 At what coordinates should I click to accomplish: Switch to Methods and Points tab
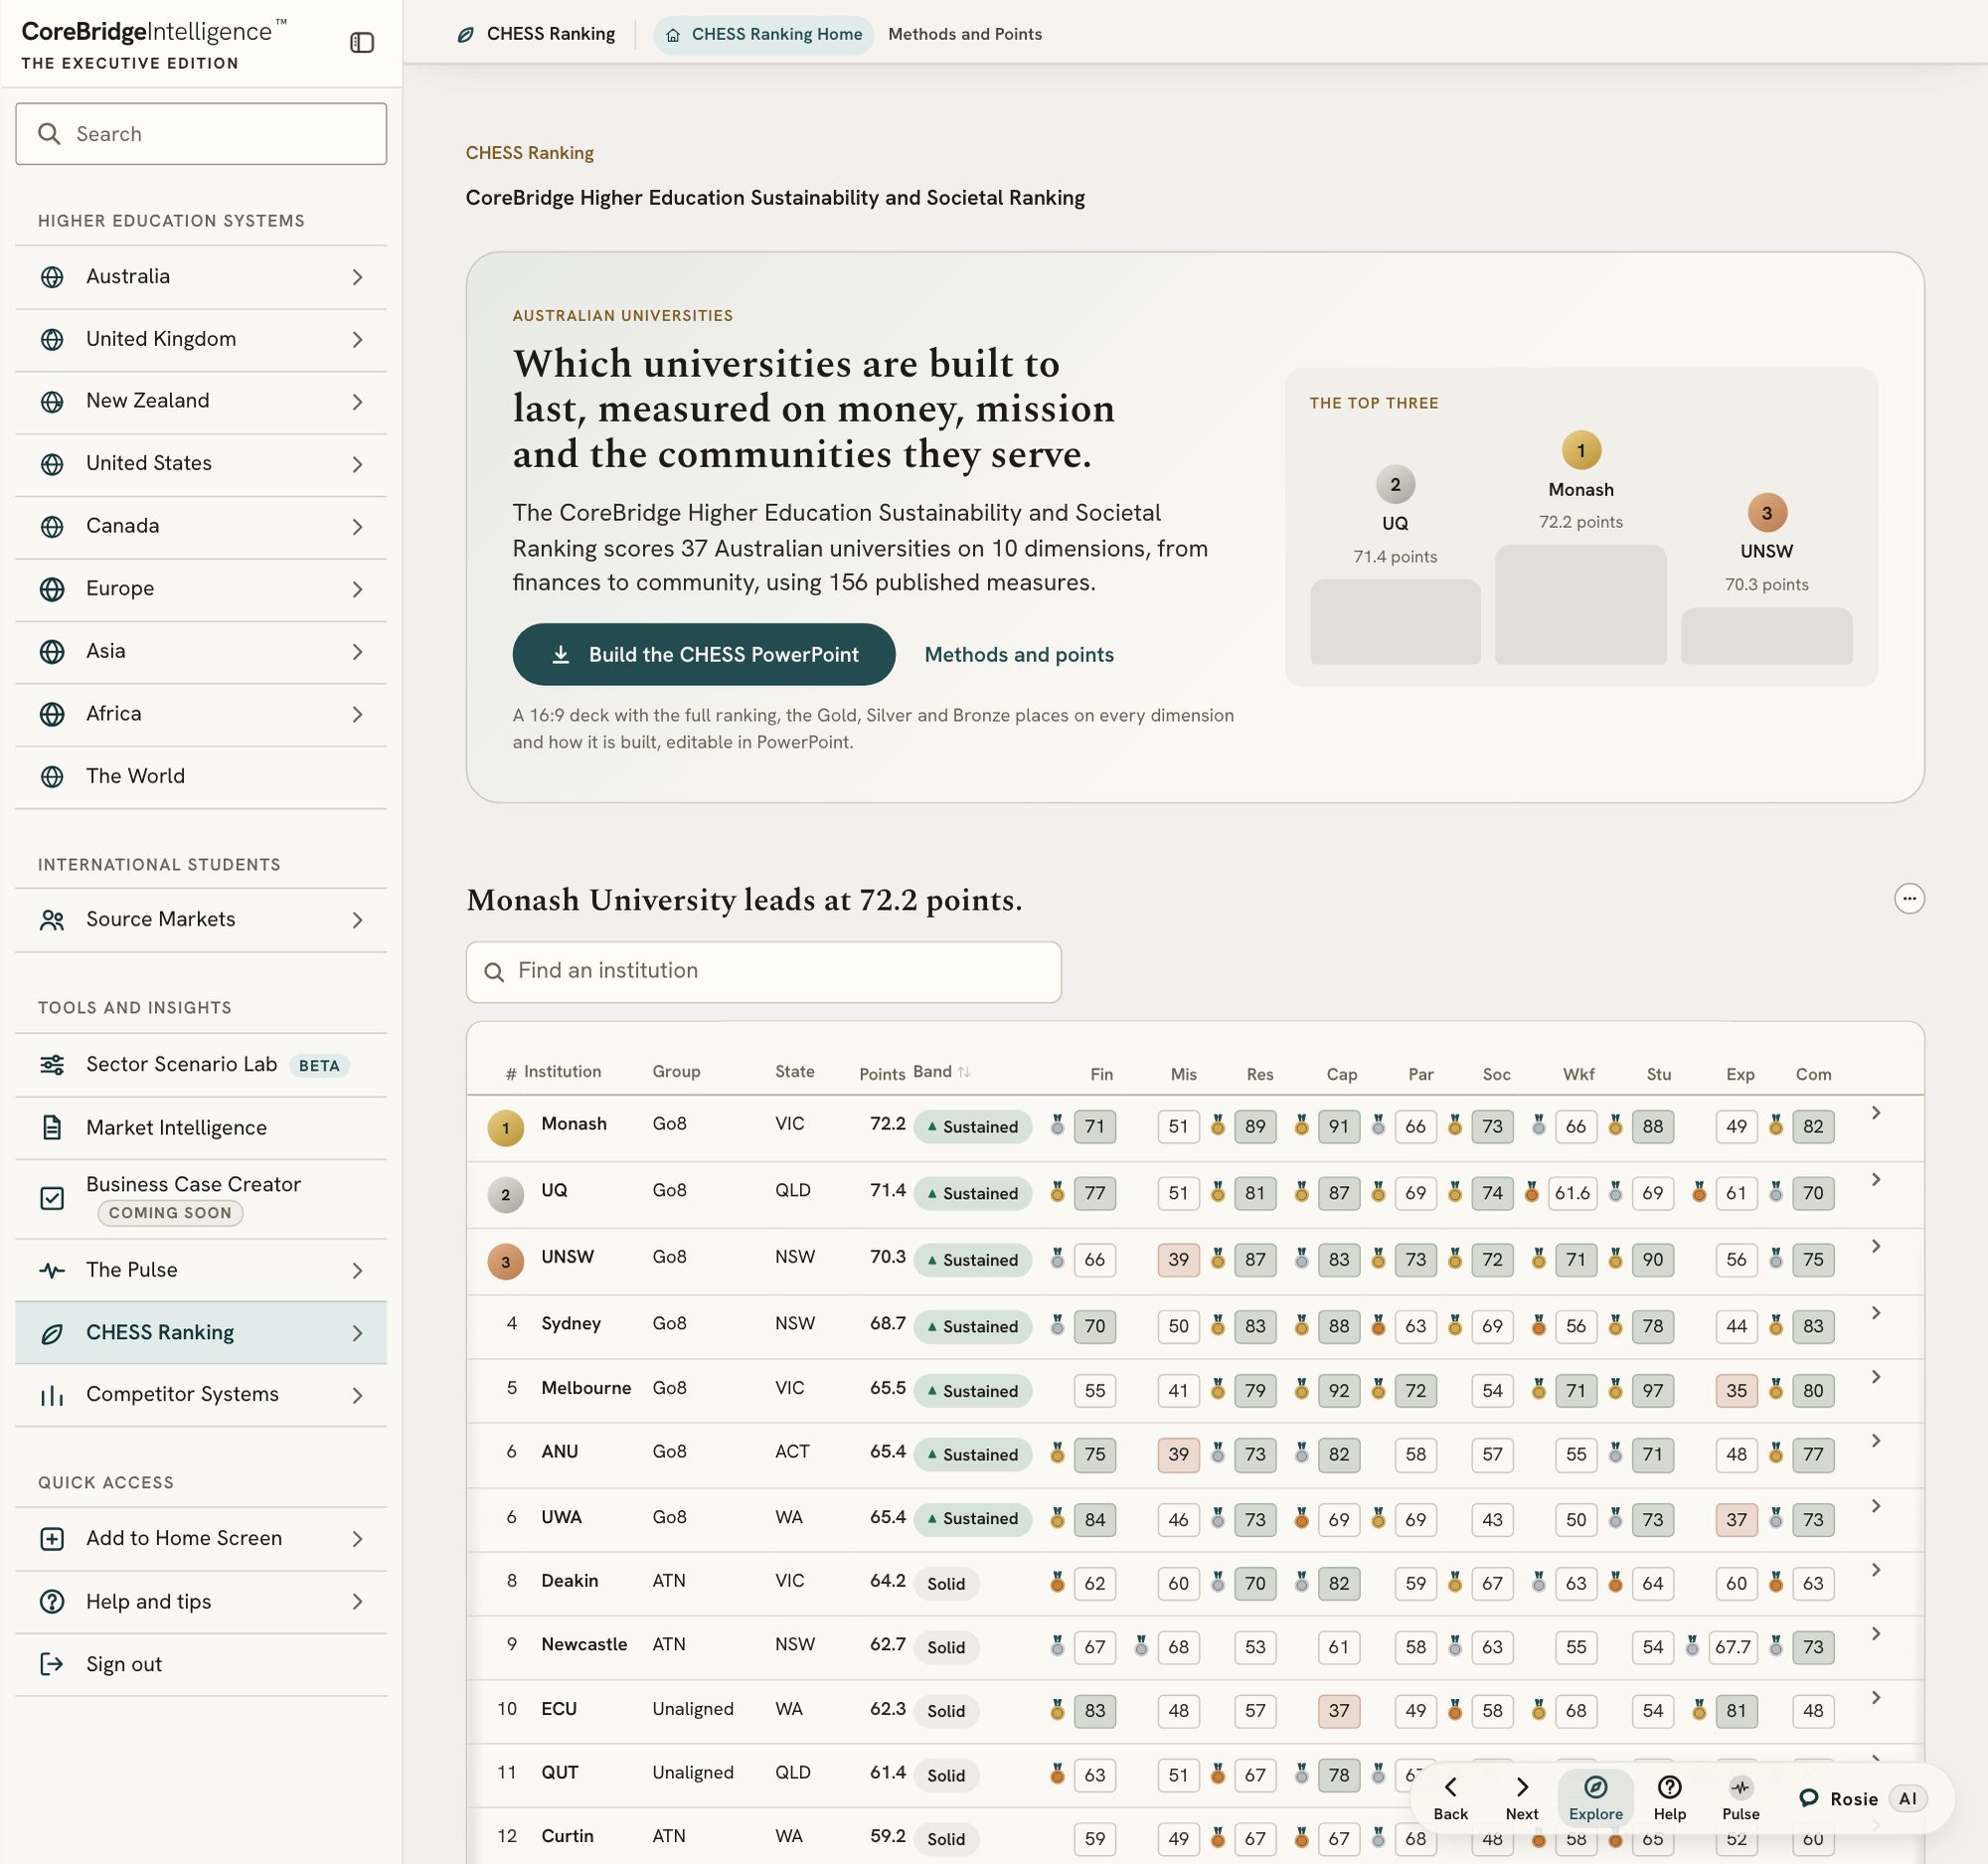tap(964, 34)
